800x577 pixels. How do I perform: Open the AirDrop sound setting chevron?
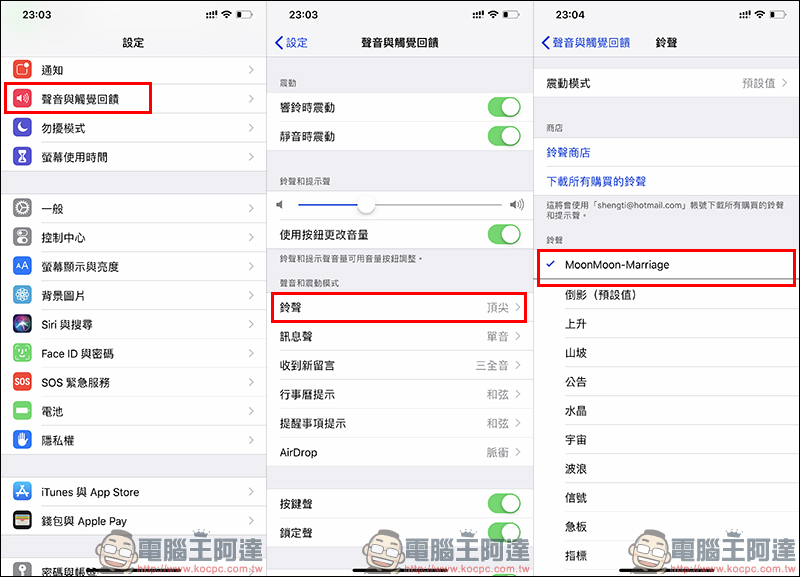[x=517, y=453]
